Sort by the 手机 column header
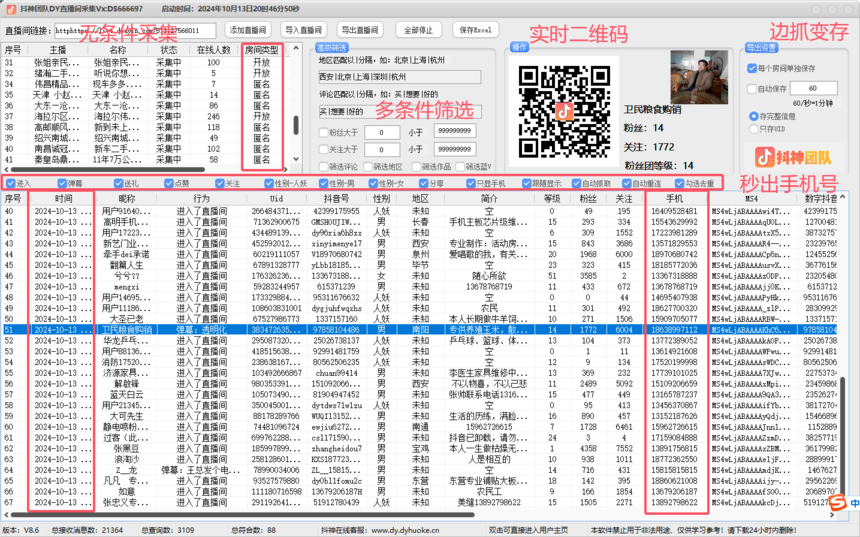The width and height of the screenshot is (860, 537). coord(675,199)
